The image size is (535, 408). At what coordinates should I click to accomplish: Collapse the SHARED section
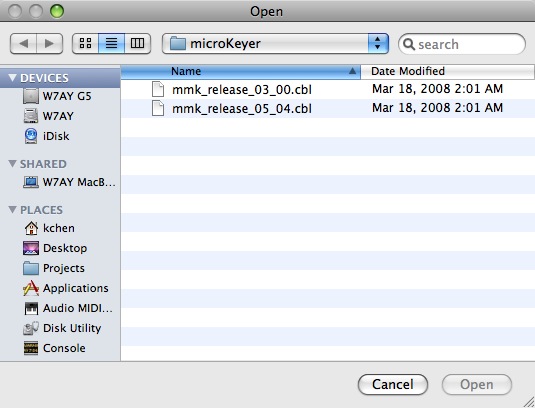tap(12, 164)
